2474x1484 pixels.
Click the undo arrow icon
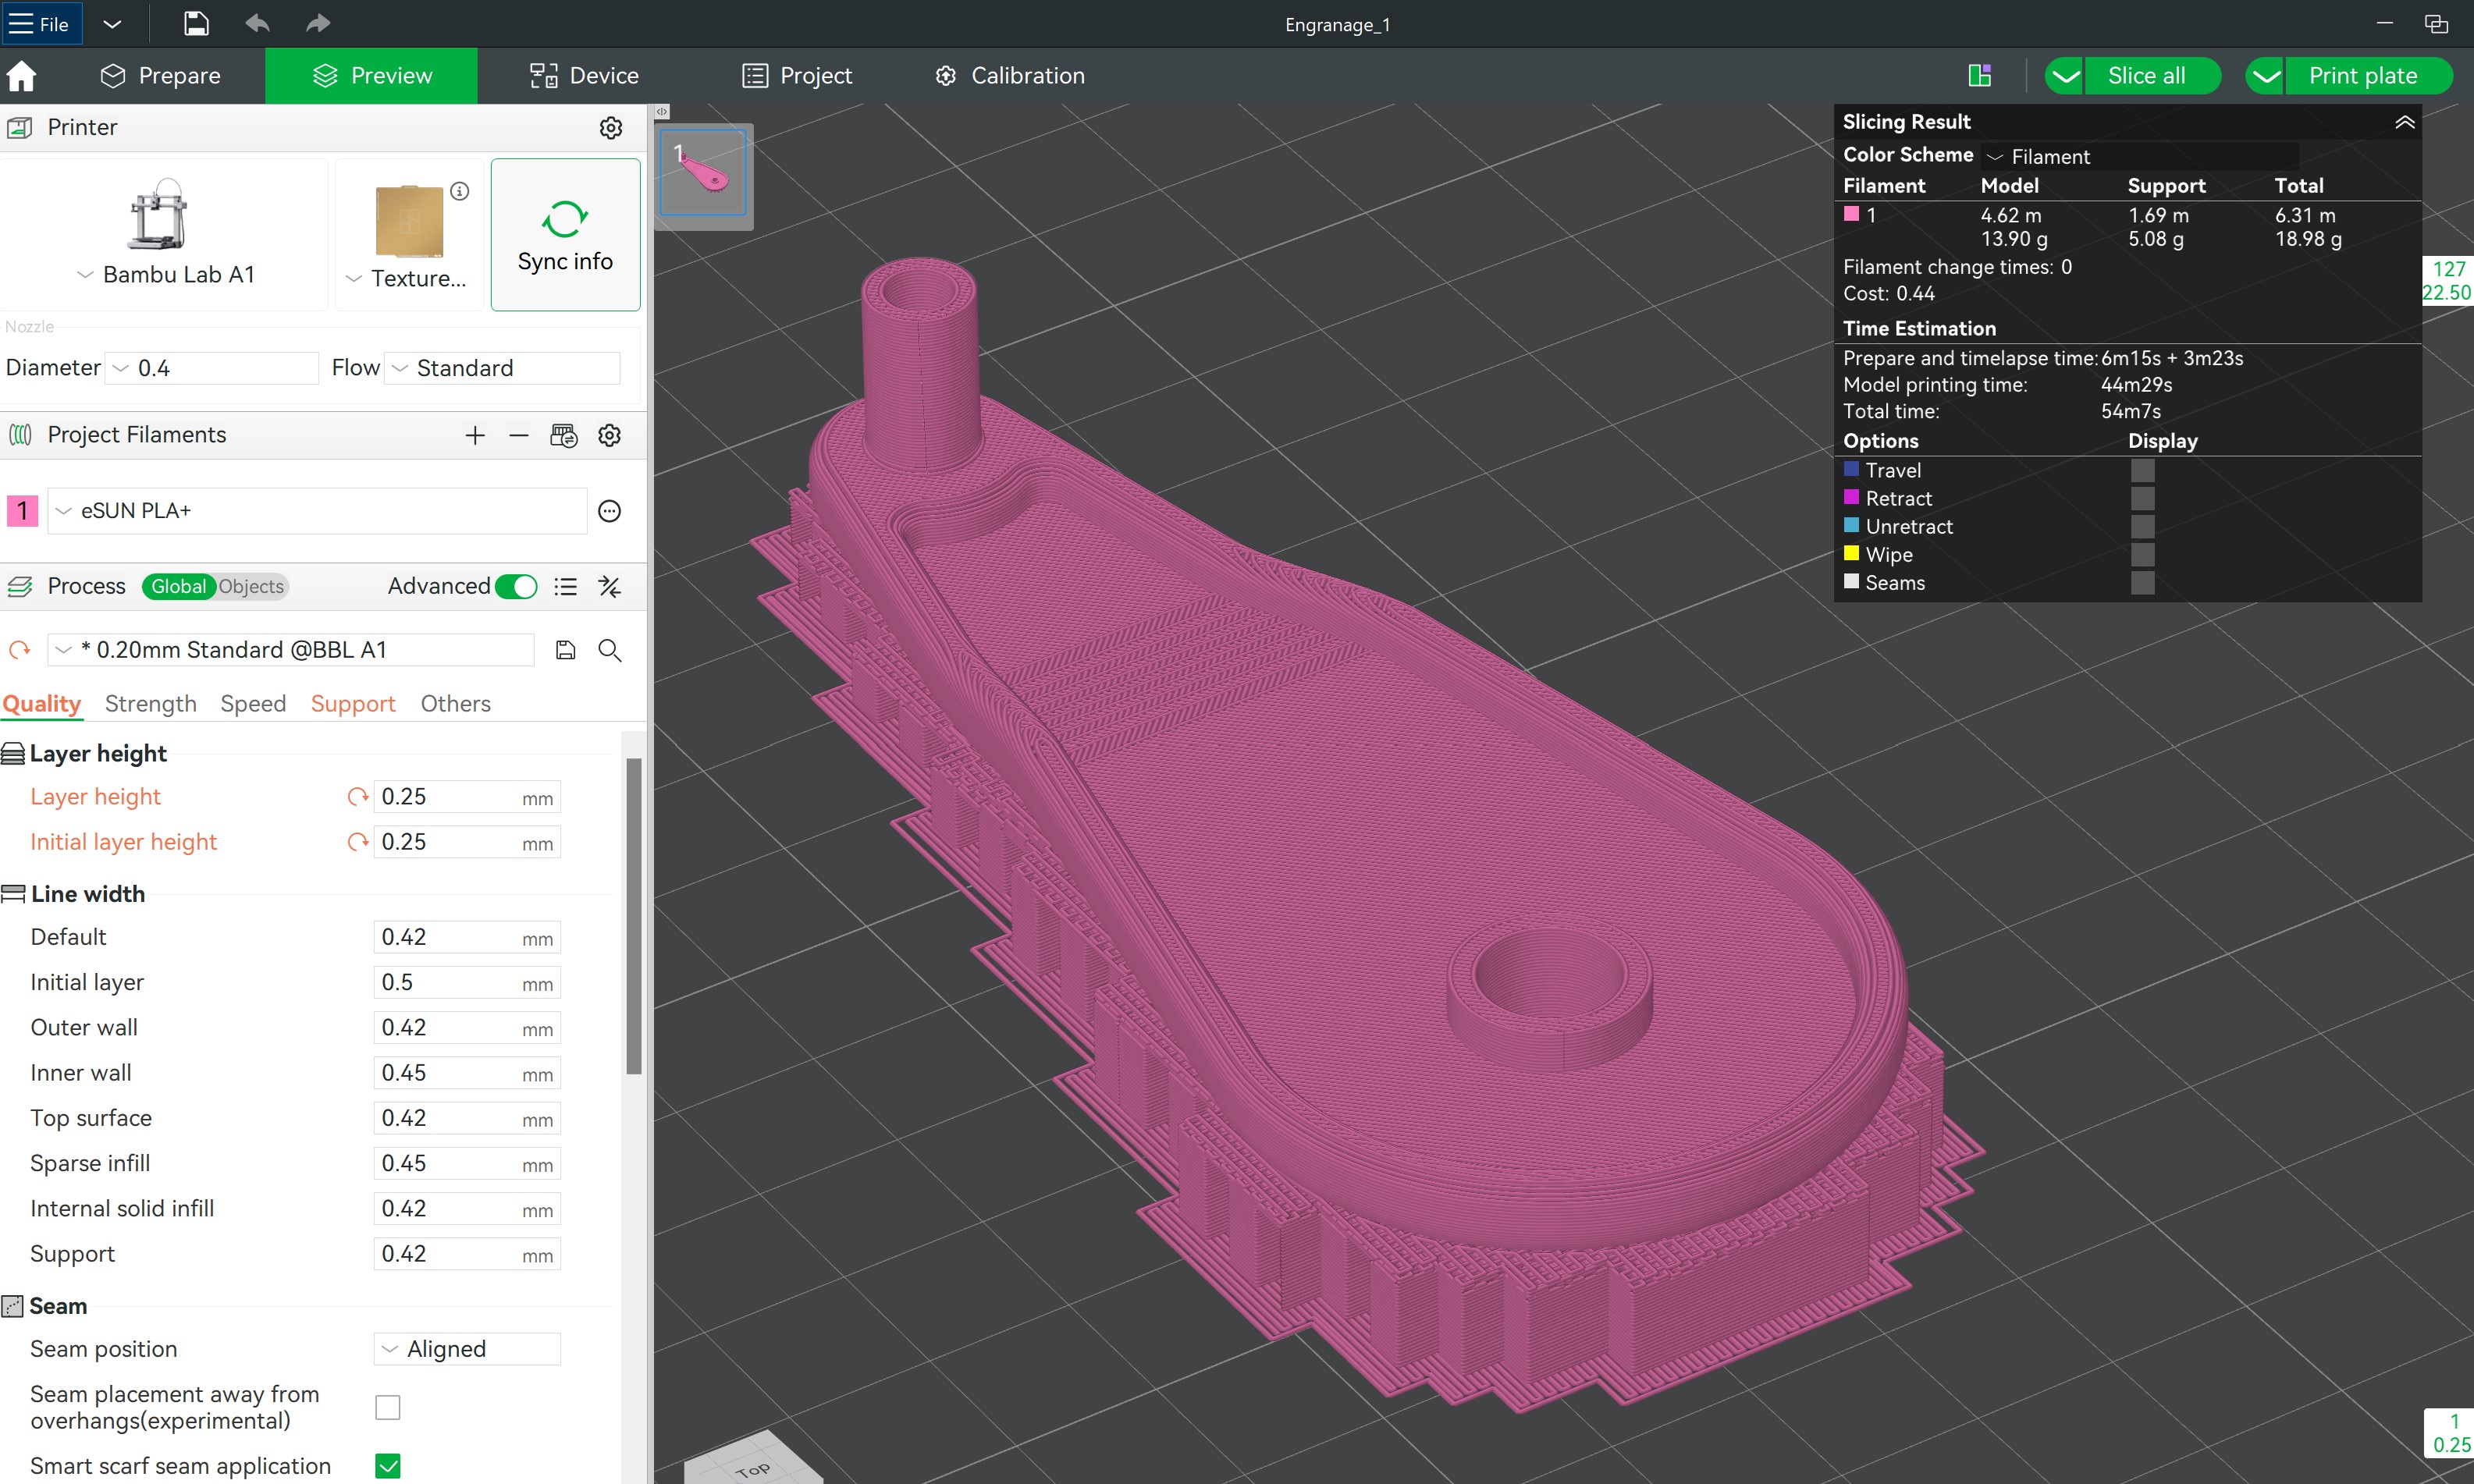[x=257, y=24]
